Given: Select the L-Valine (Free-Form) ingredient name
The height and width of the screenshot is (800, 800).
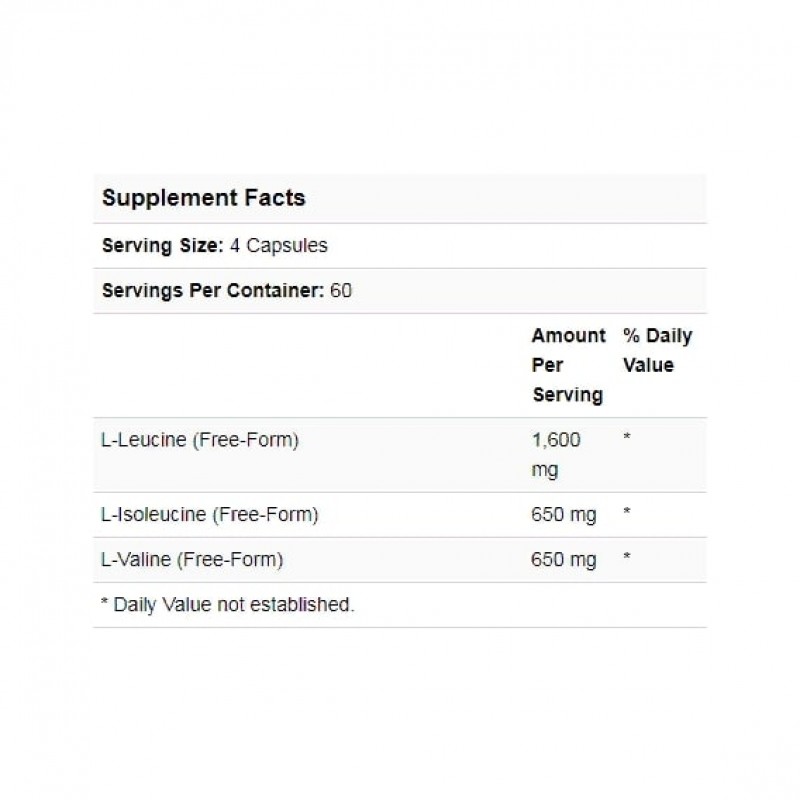Looking at the screenshot, I should pyautogui.click(x=193, y=560).
